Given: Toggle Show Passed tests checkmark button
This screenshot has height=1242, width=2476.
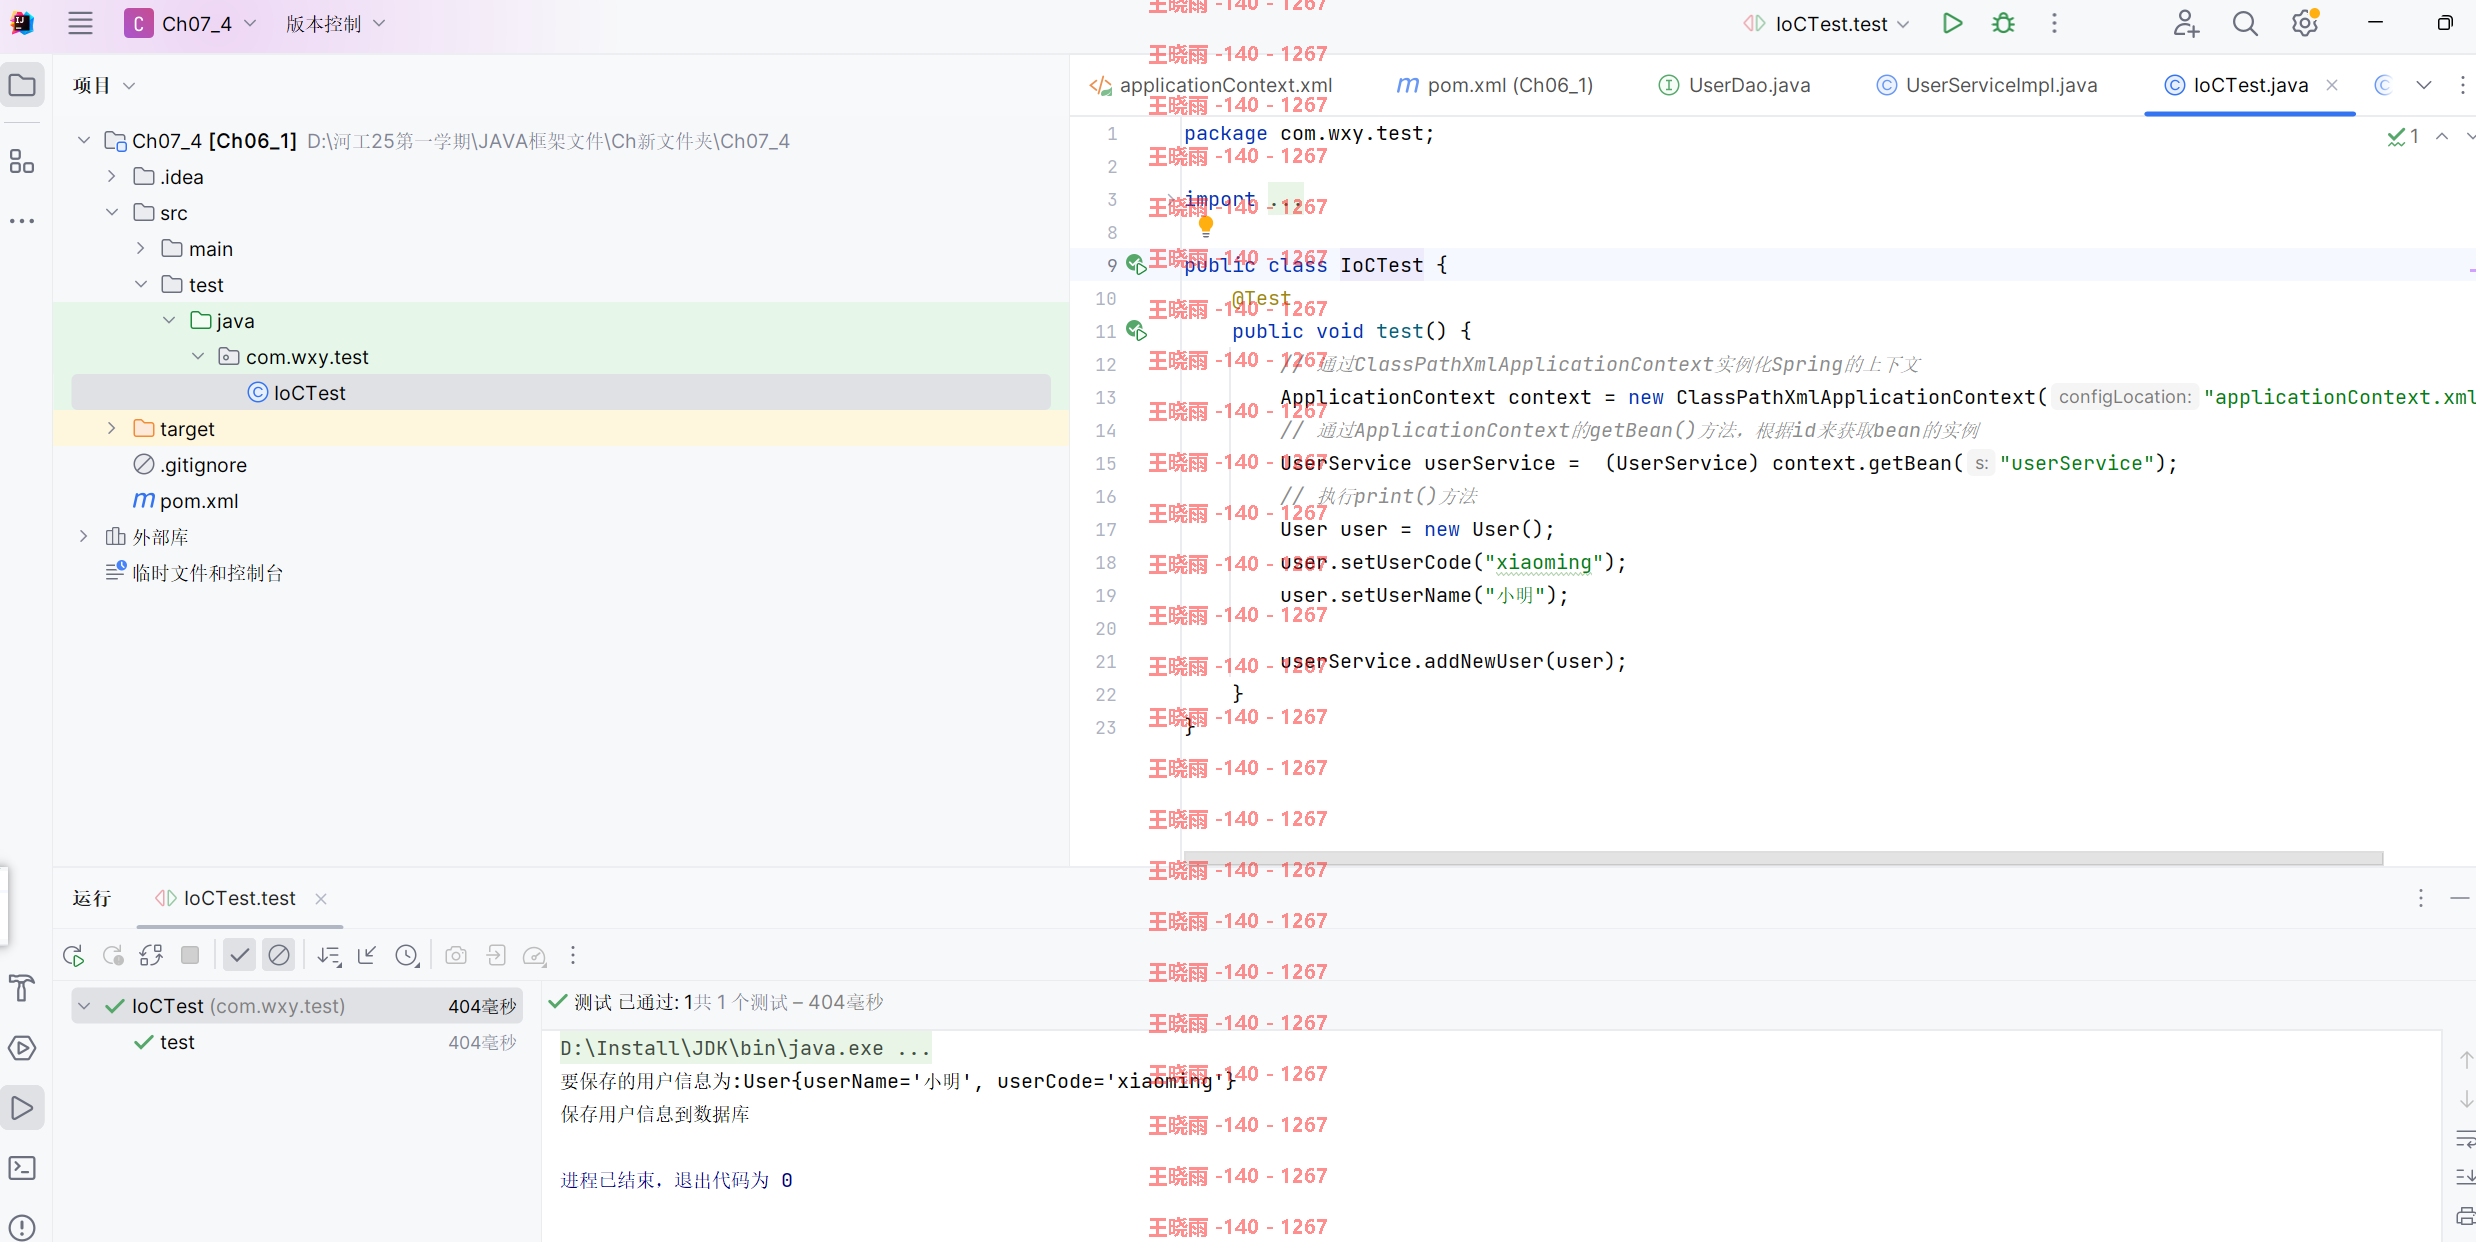Looking at the screenshot, I should pyautogui.click(x=239, y=956).
